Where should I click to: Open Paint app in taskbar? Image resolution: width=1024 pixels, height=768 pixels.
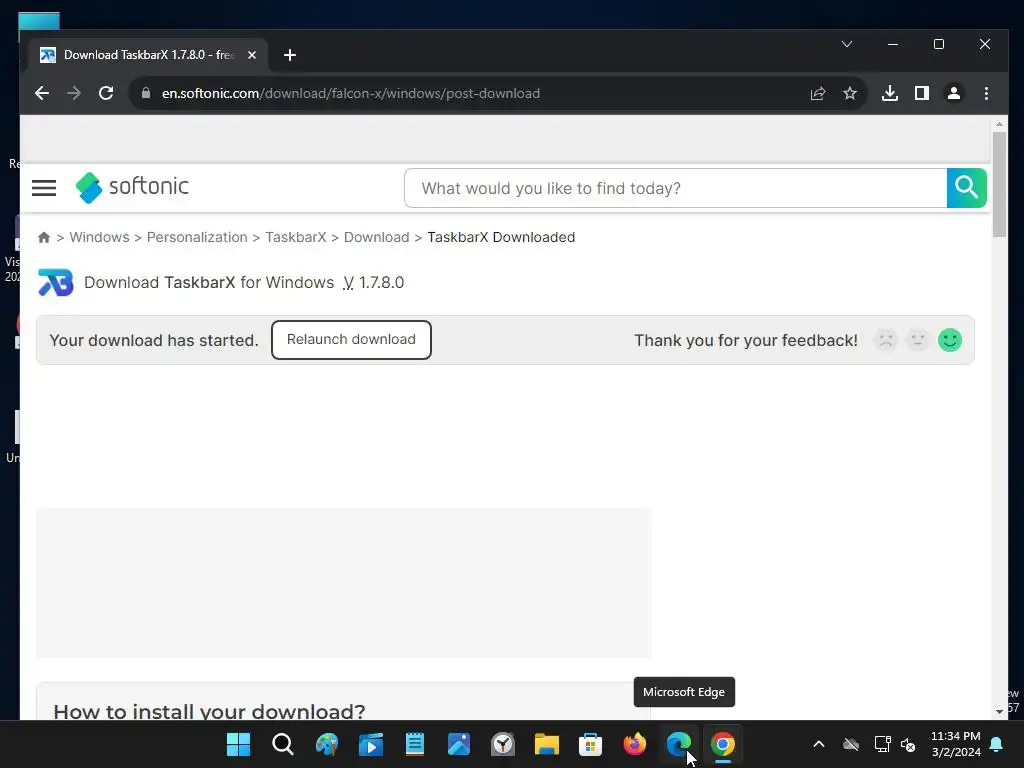pyautogui.click(x=327, y=744)
